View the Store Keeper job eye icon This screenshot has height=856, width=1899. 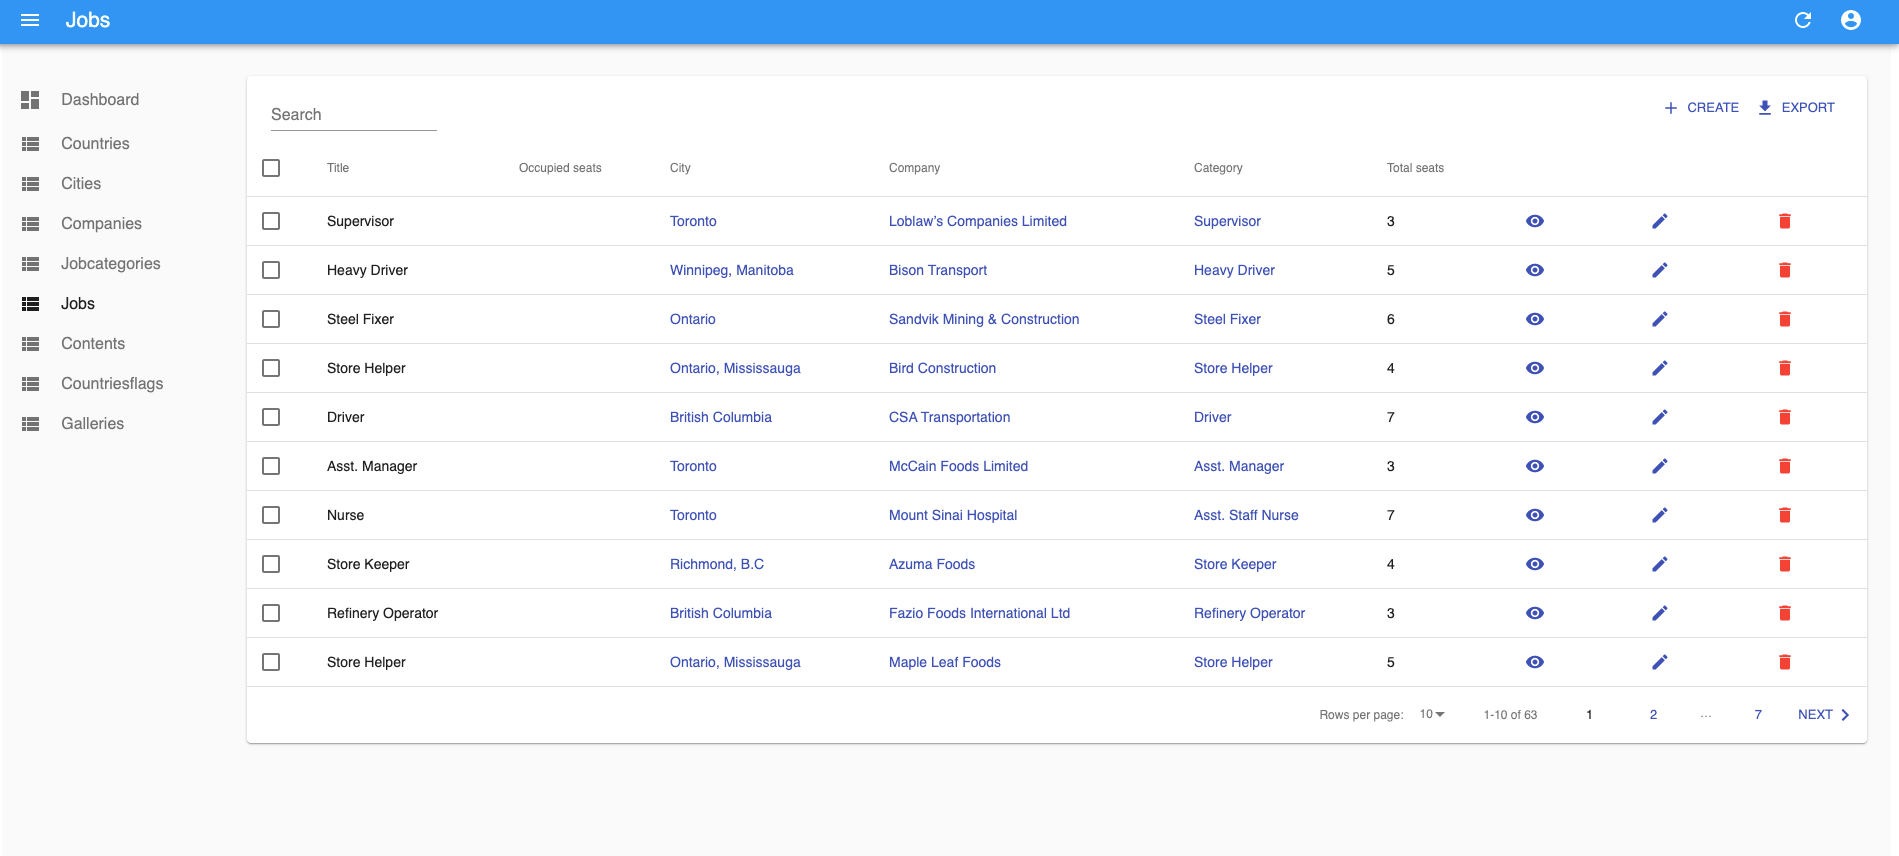[1535, 564]
